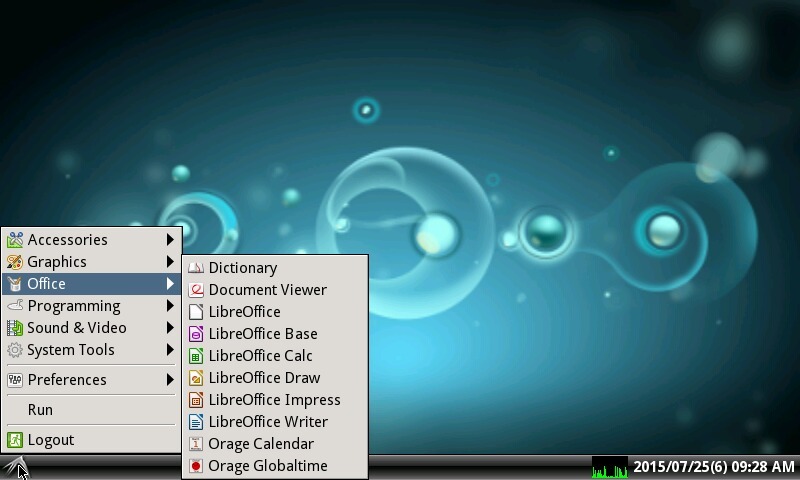Screen dimensions: 800x480
Task: Expand the Preferences submenu arrow
Action: (170, 380)
